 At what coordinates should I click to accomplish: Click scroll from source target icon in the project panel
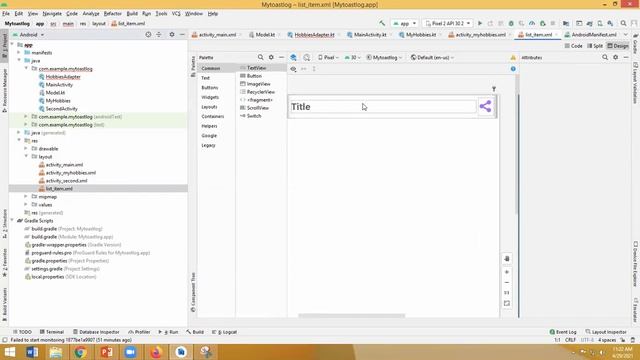tap(148, 35)
